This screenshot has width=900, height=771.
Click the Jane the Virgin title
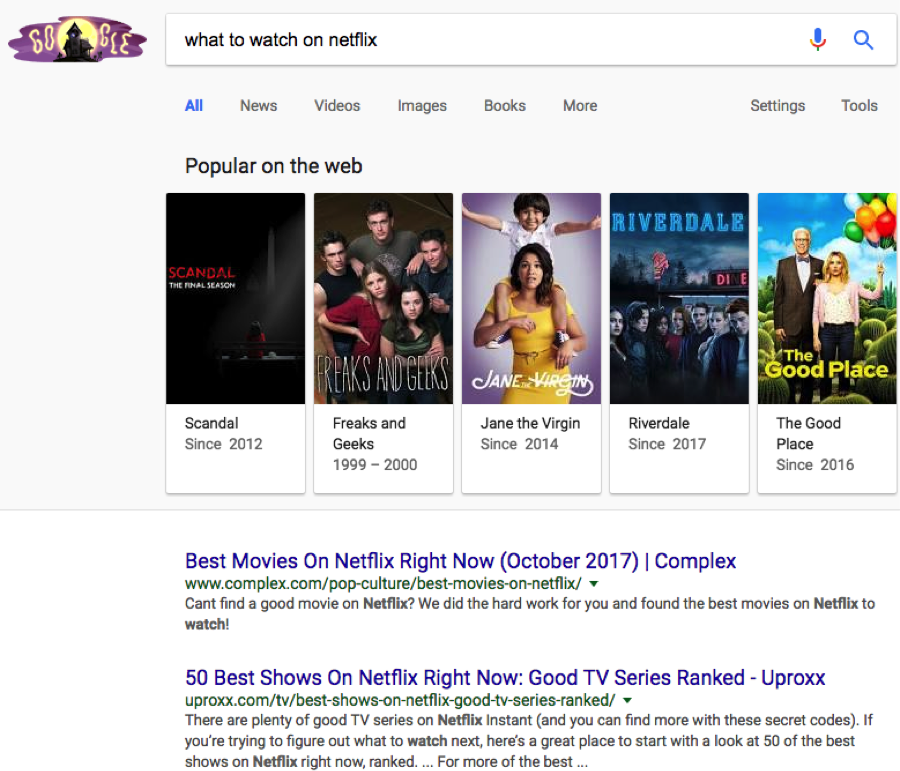(530, 424)
